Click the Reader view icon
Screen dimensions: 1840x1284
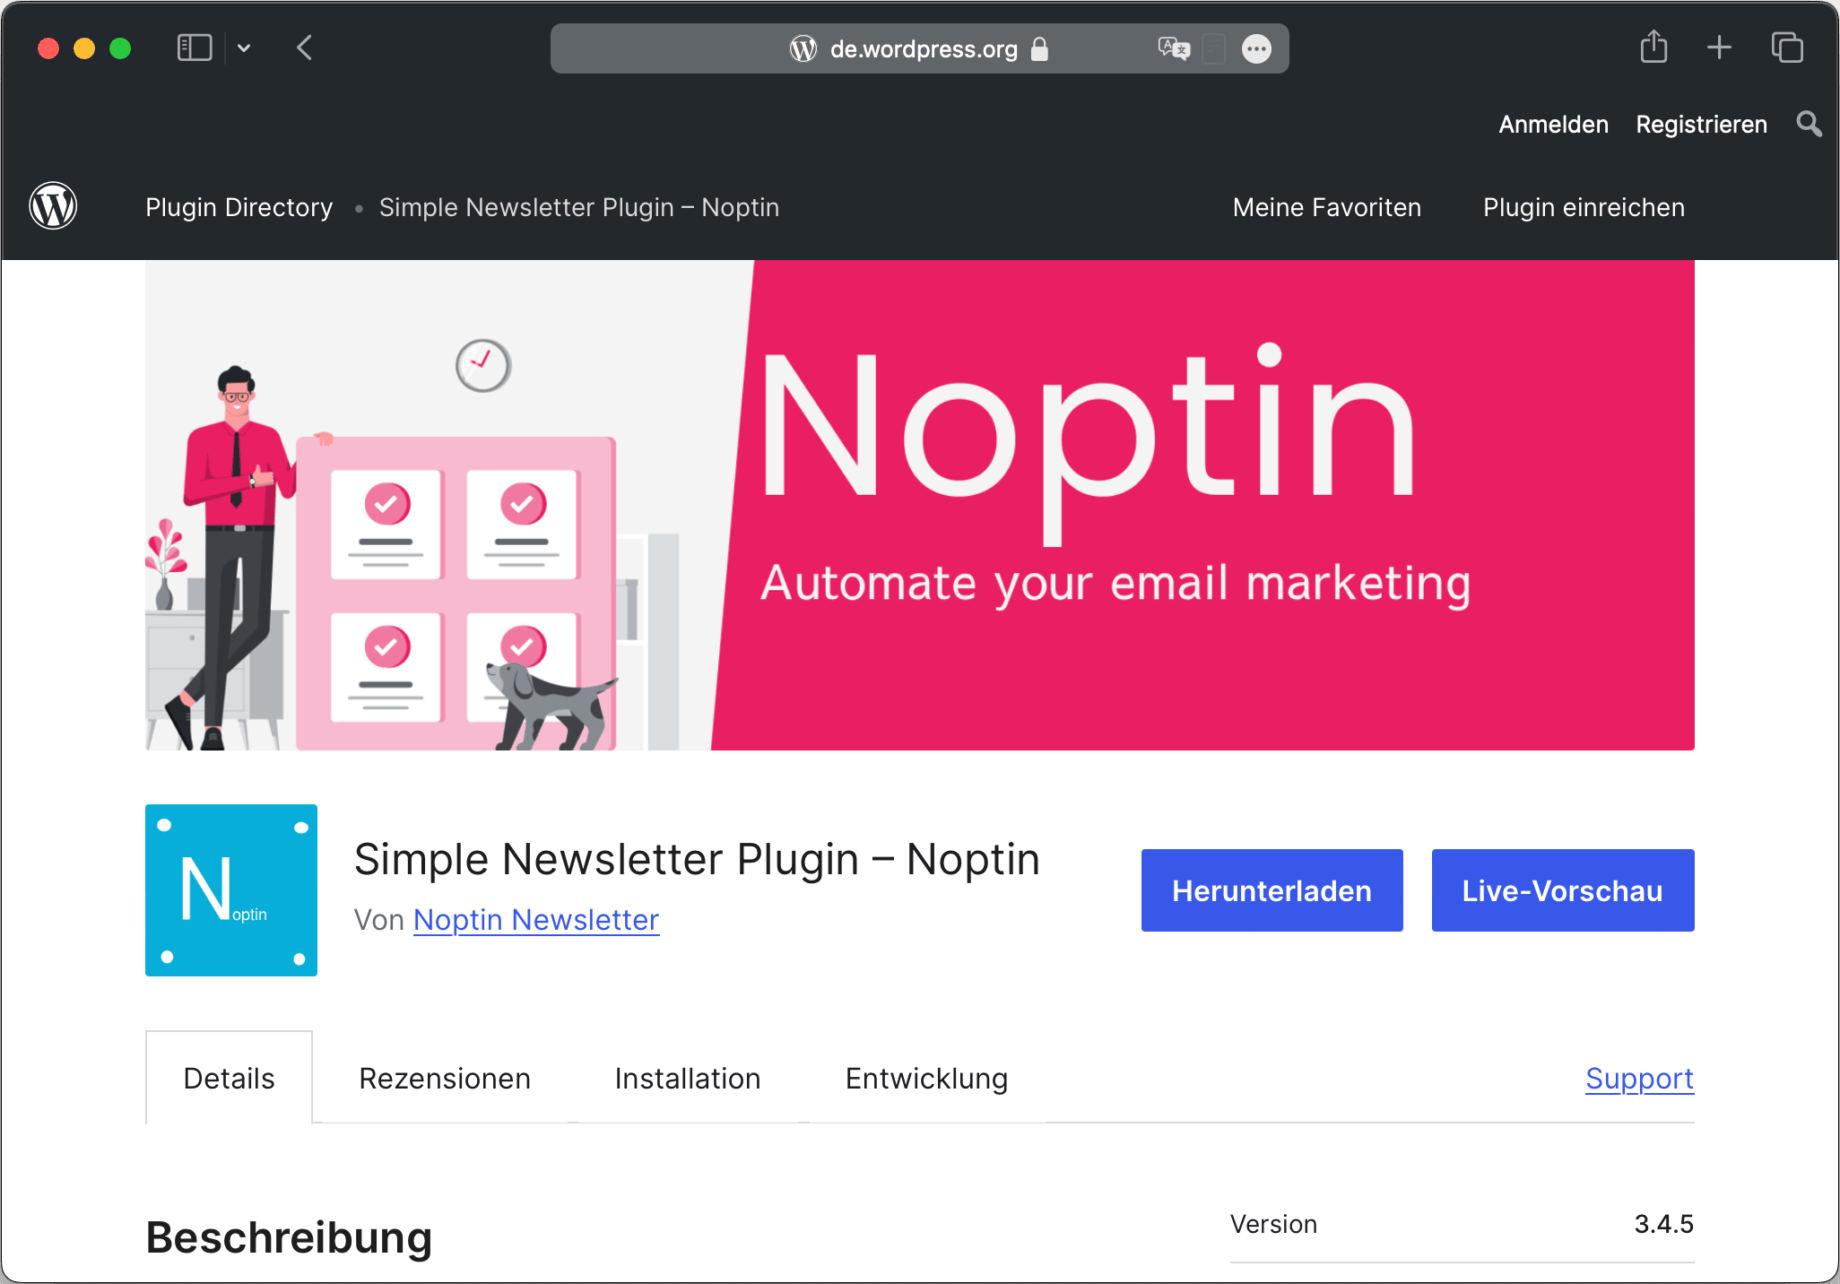coord(1213,48)
